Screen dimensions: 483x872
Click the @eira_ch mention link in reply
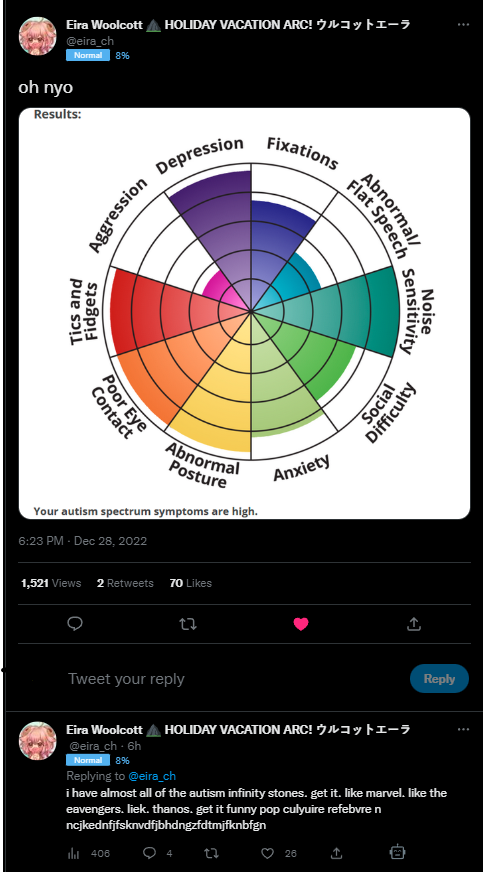point(152,776)
